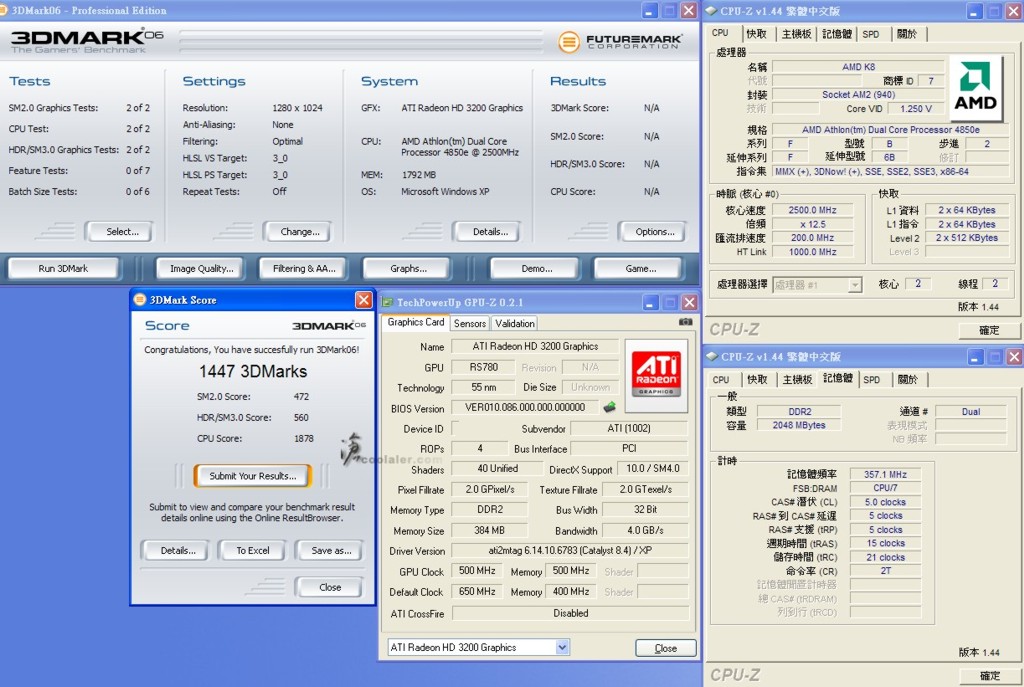Click 確定 in the upper CPU-Z window

[989, 330]
